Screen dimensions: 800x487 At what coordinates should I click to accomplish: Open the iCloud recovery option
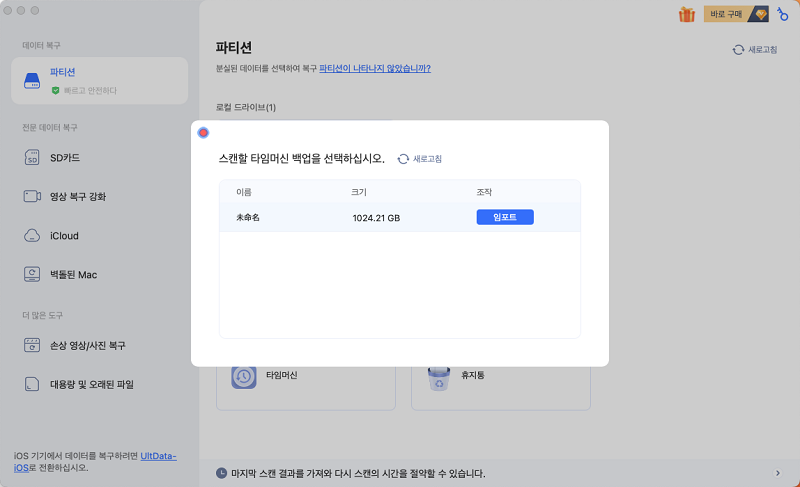[x=64, y=236]
